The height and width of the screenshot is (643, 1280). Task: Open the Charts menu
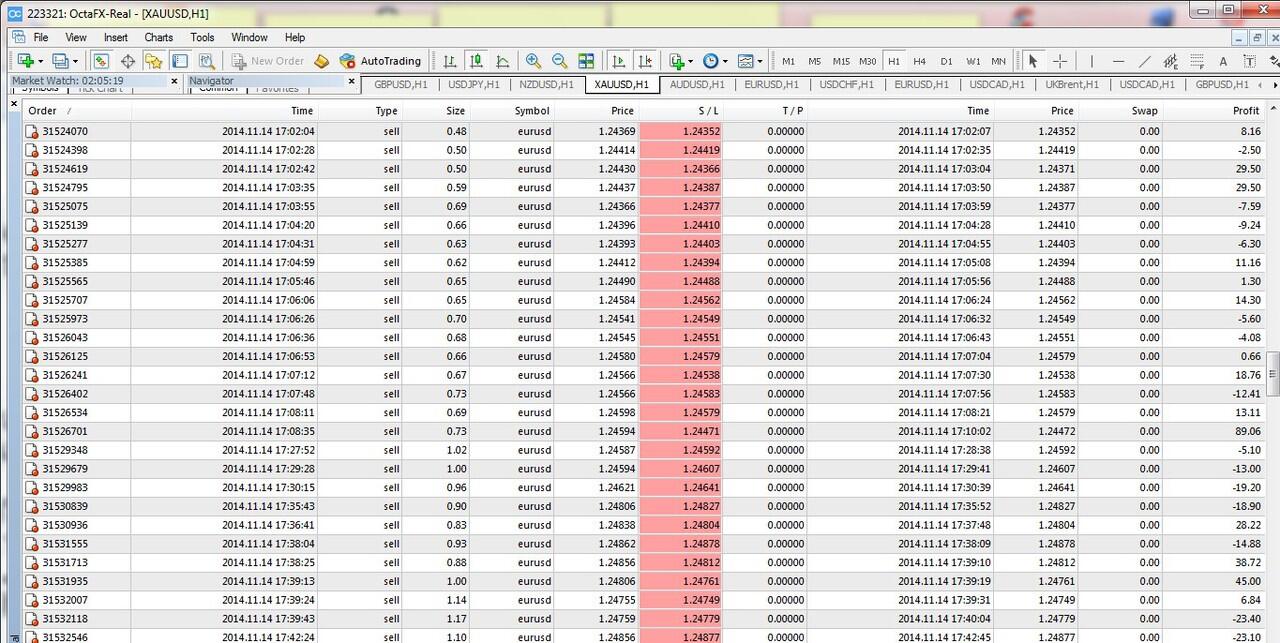pos(159,37)
